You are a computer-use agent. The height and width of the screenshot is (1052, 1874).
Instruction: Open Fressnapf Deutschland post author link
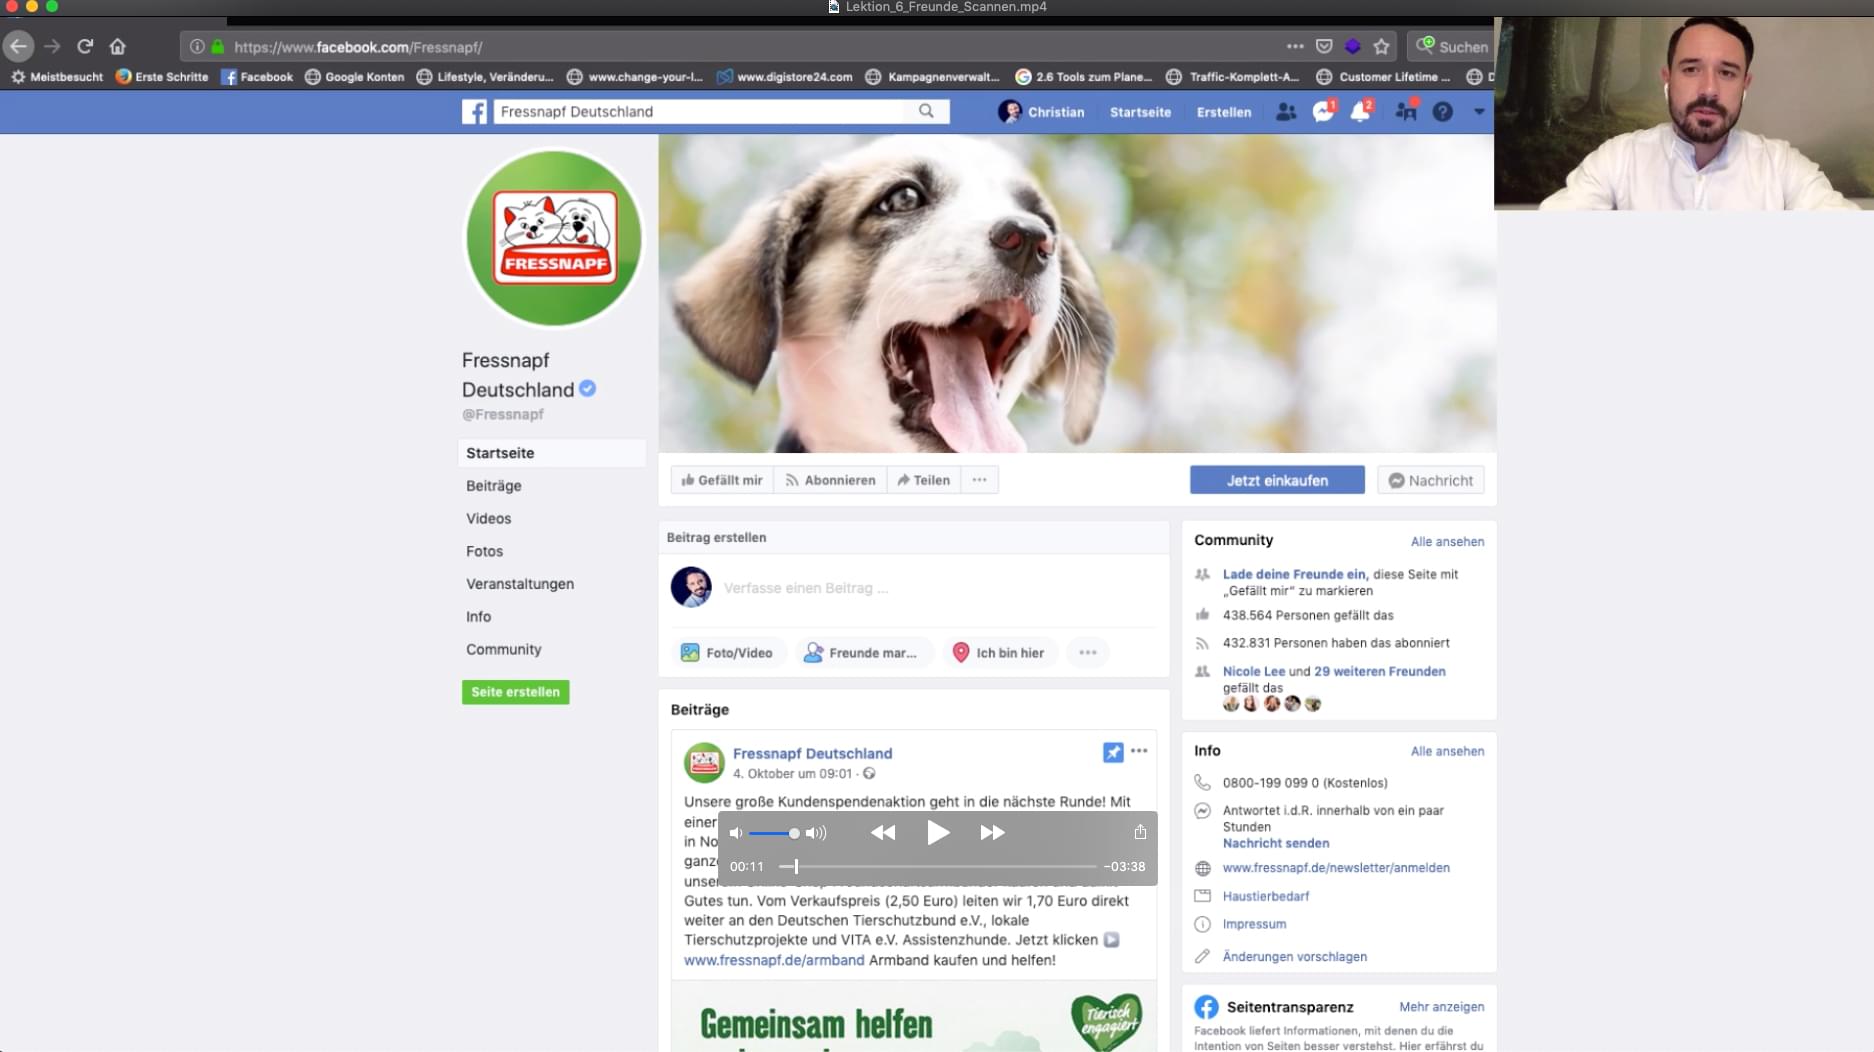click(x=812, y=754)
